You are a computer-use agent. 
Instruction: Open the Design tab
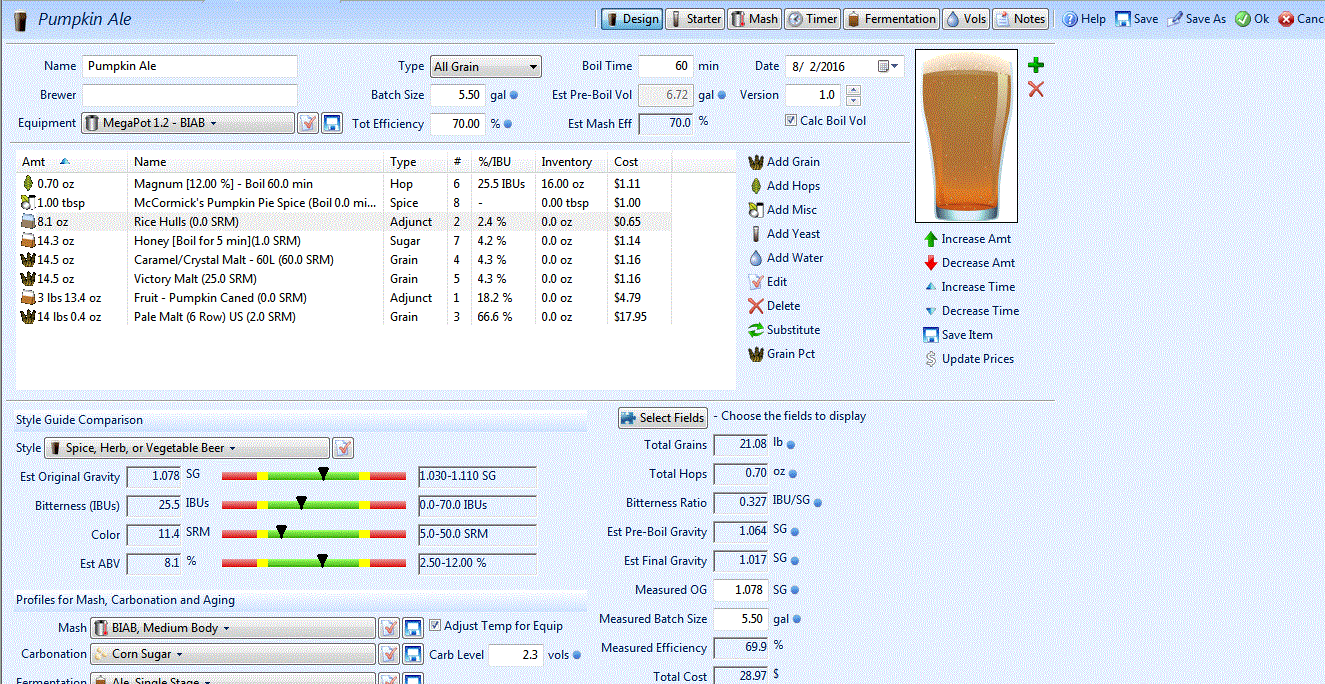pyautogui.click(x=631, y=19)
